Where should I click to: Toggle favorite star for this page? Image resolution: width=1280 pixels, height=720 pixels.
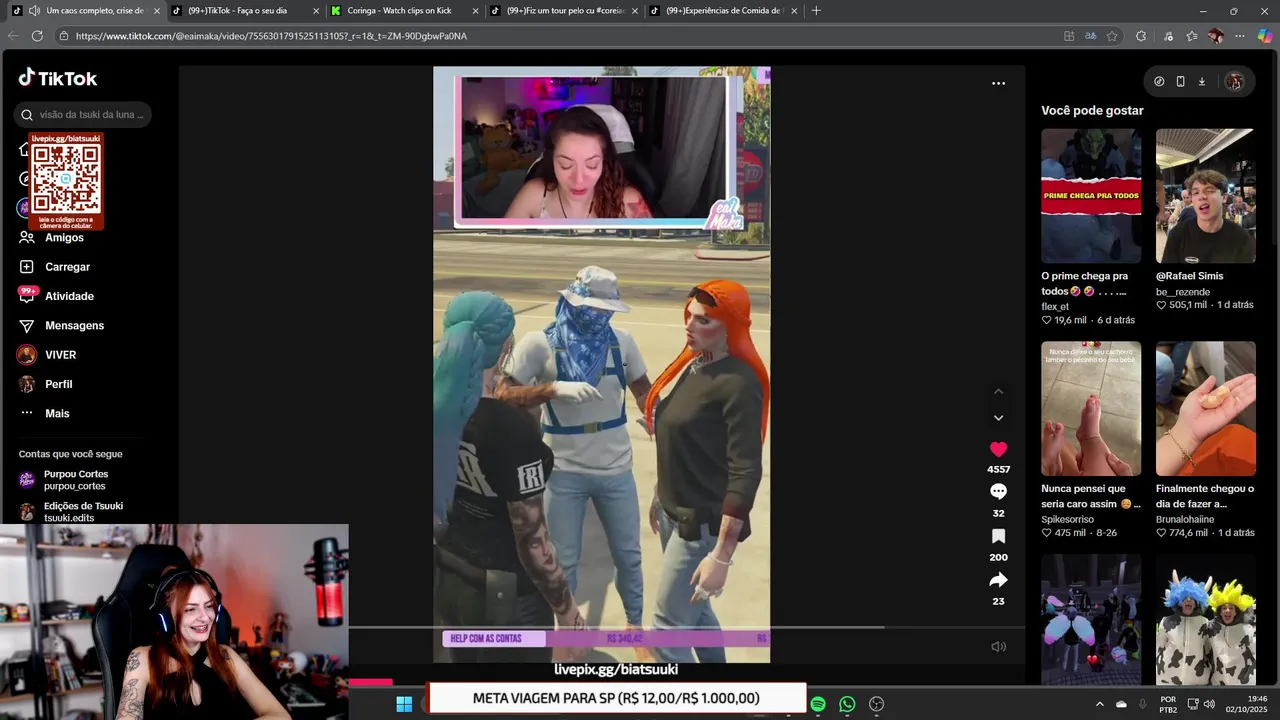(1112, 36)
